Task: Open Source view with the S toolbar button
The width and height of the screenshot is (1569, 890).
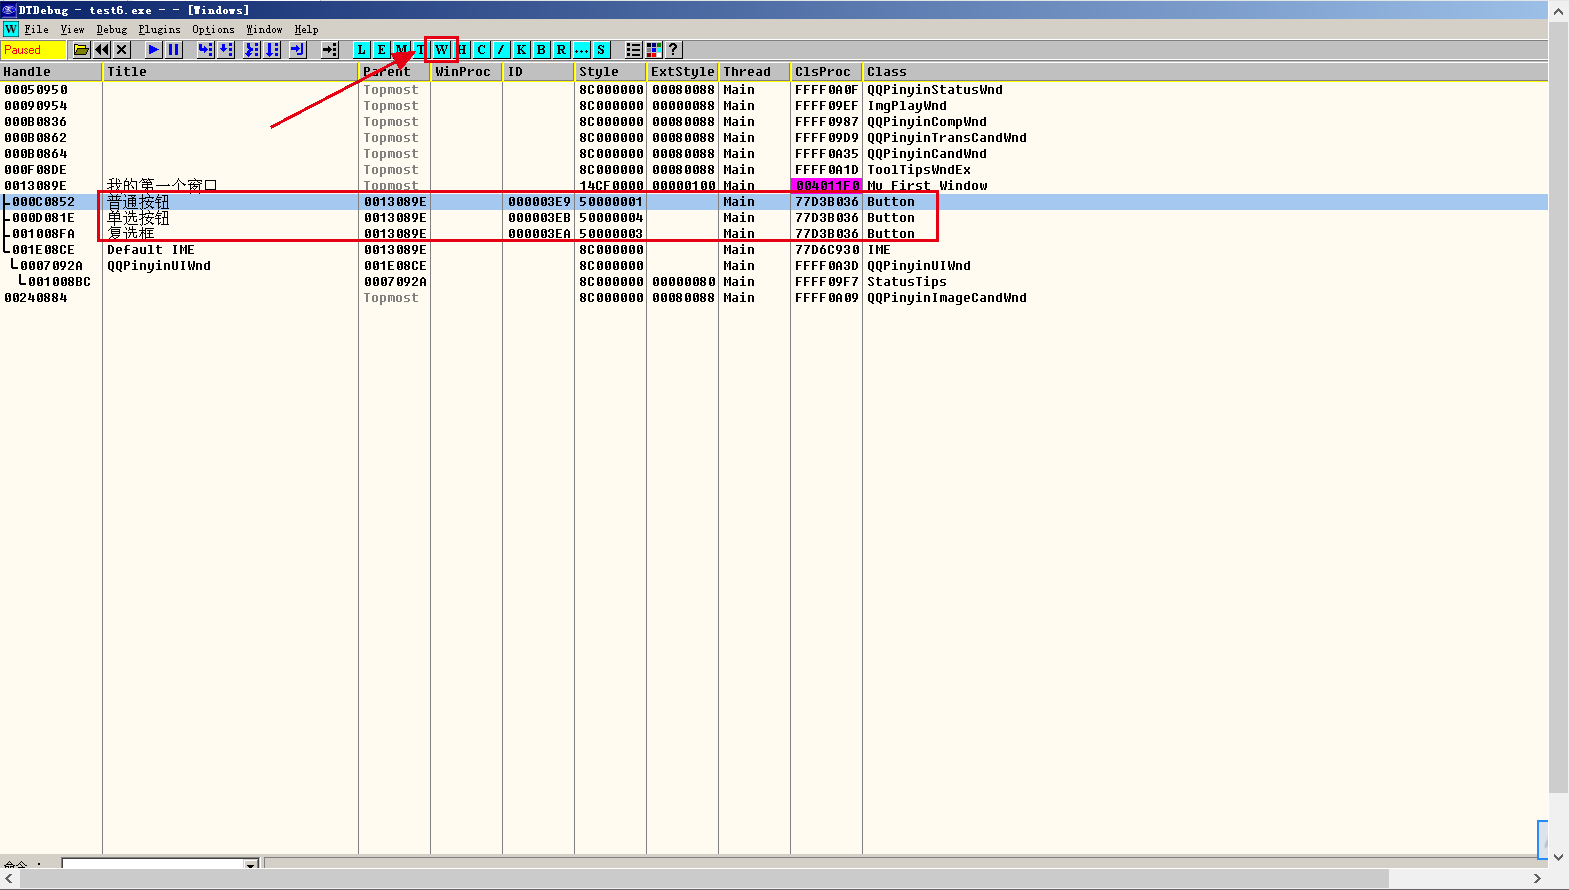Action: click(601, 50)
